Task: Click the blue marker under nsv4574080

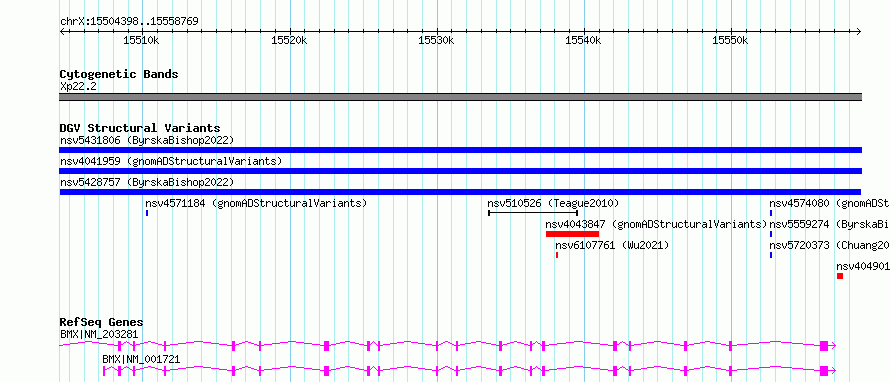Action: 771,213
